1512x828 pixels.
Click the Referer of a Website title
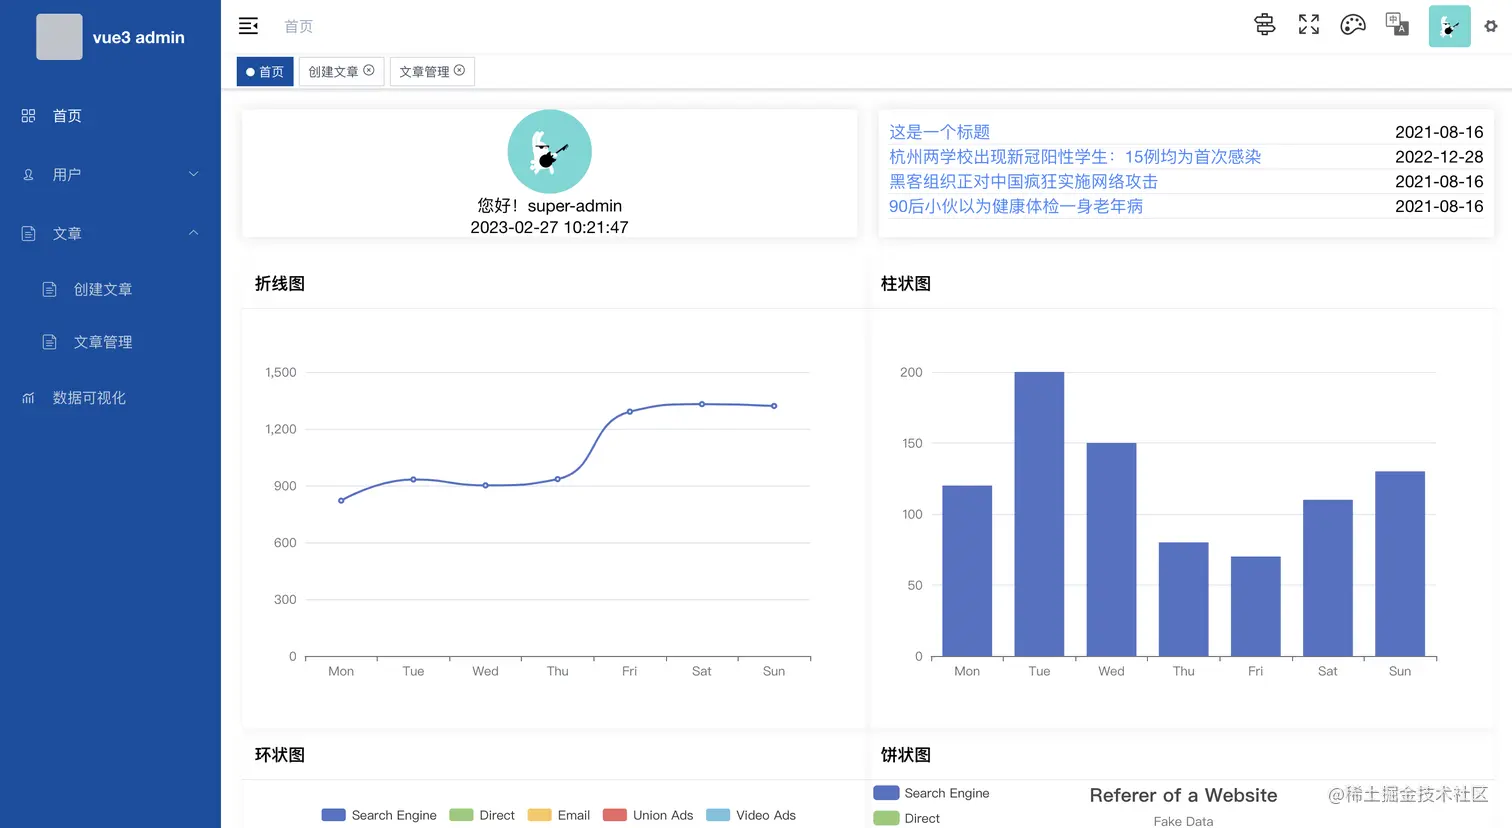pos(1183,795)
